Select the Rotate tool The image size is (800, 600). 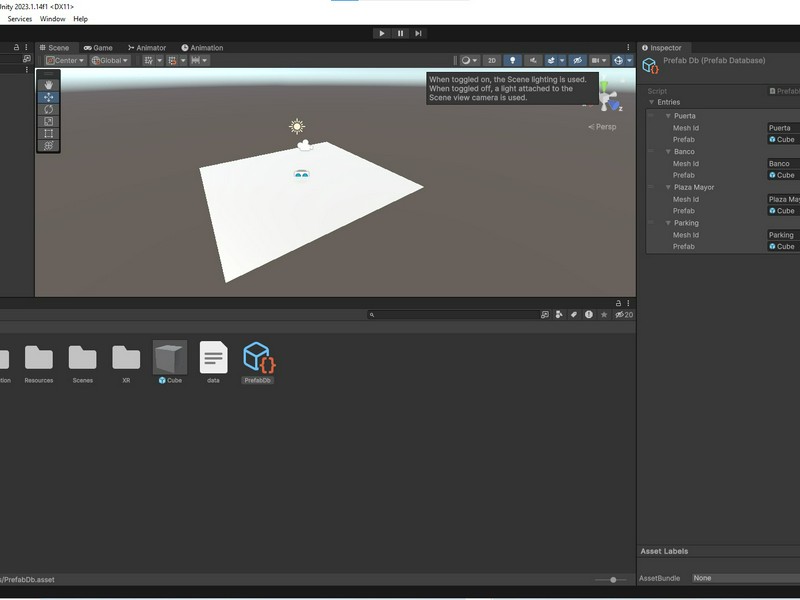49,109
